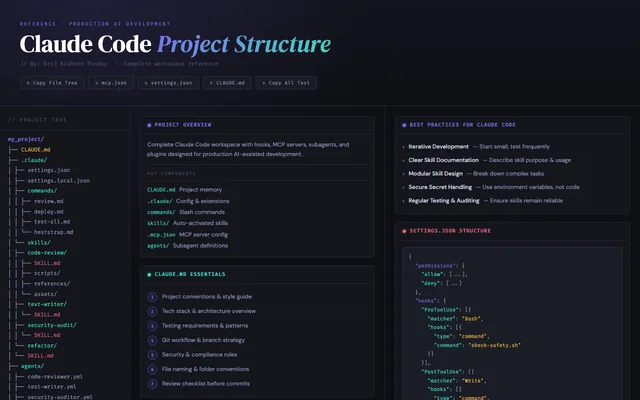
Task: Click numbered circle 5 for Security rules
Action: [x=152, y=355]
